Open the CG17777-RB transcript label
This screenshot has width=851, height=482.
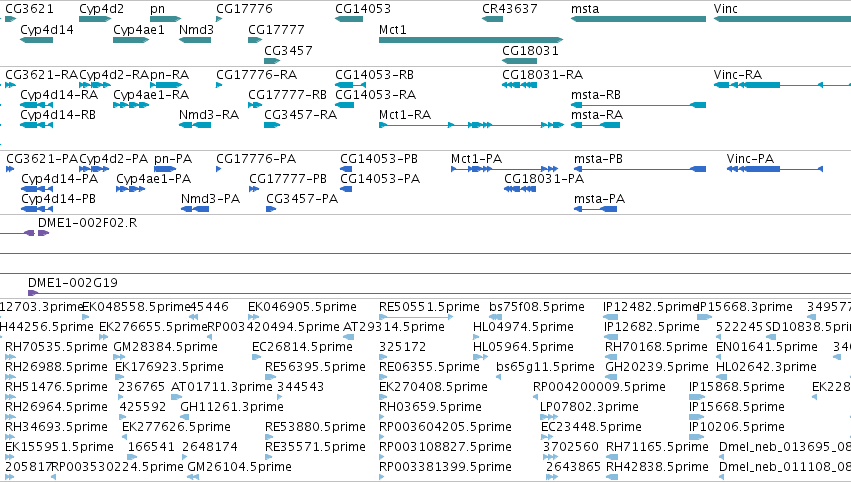tap(288, 95)
